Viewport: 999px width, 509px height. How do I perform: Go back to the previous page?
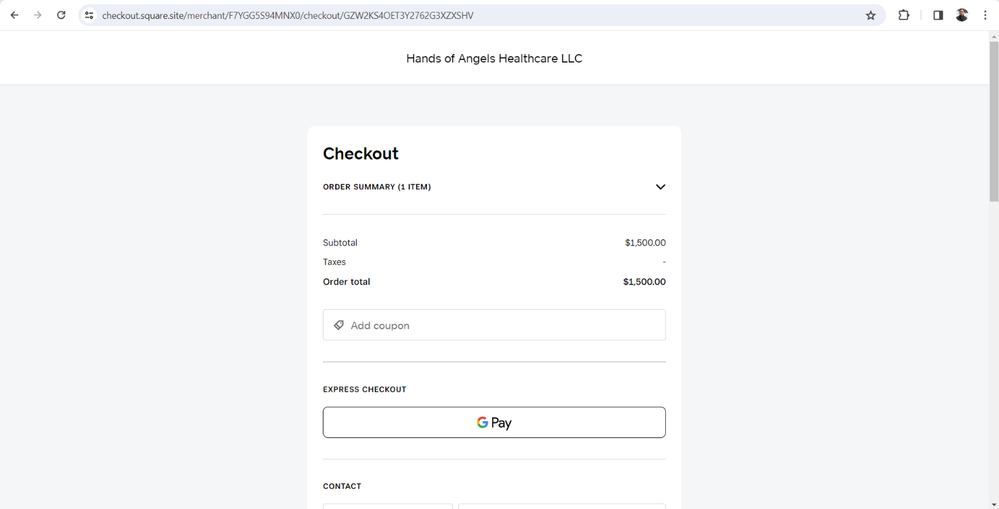[x=14, y=15]
